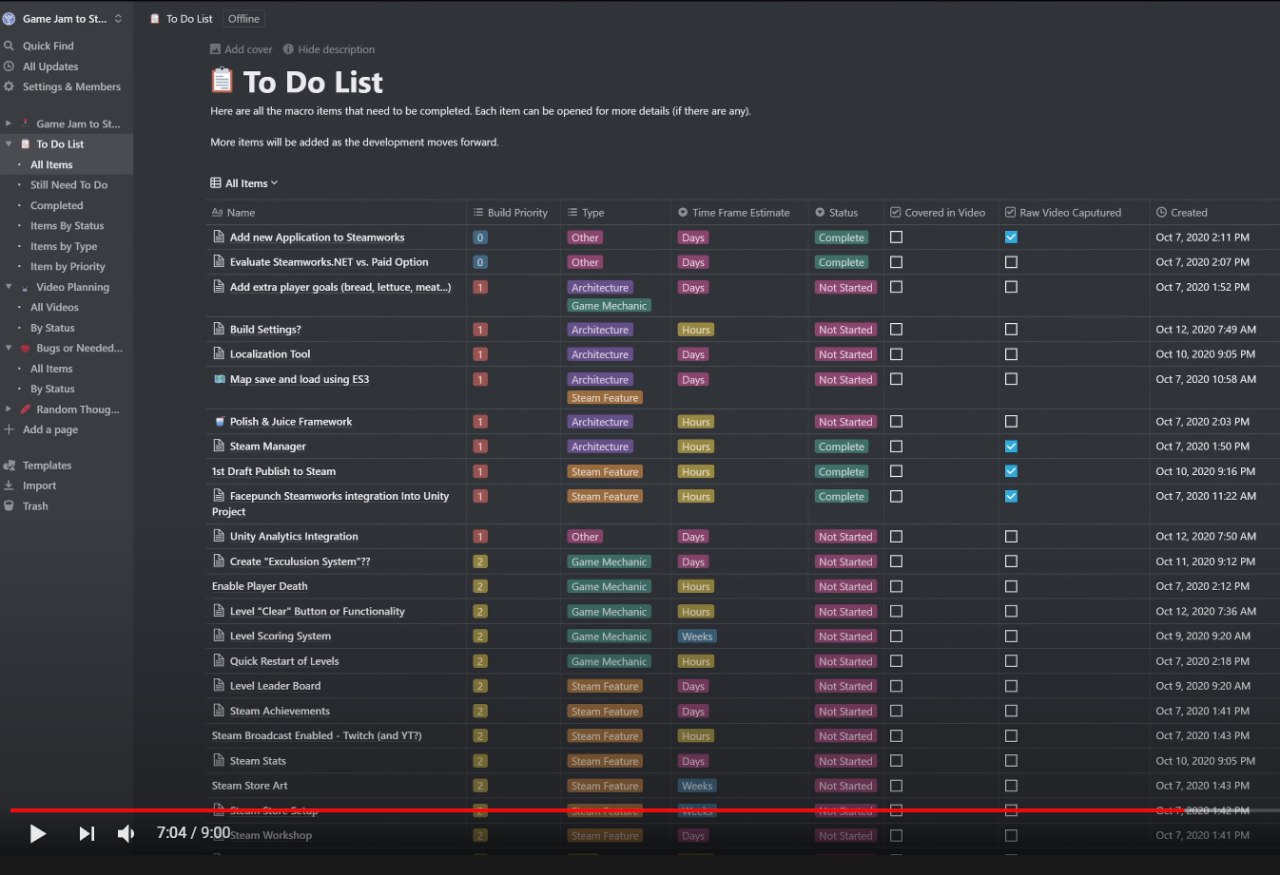Check Raw Video Captured for Evaluate Steamworks.NET row

(1011, 262)
